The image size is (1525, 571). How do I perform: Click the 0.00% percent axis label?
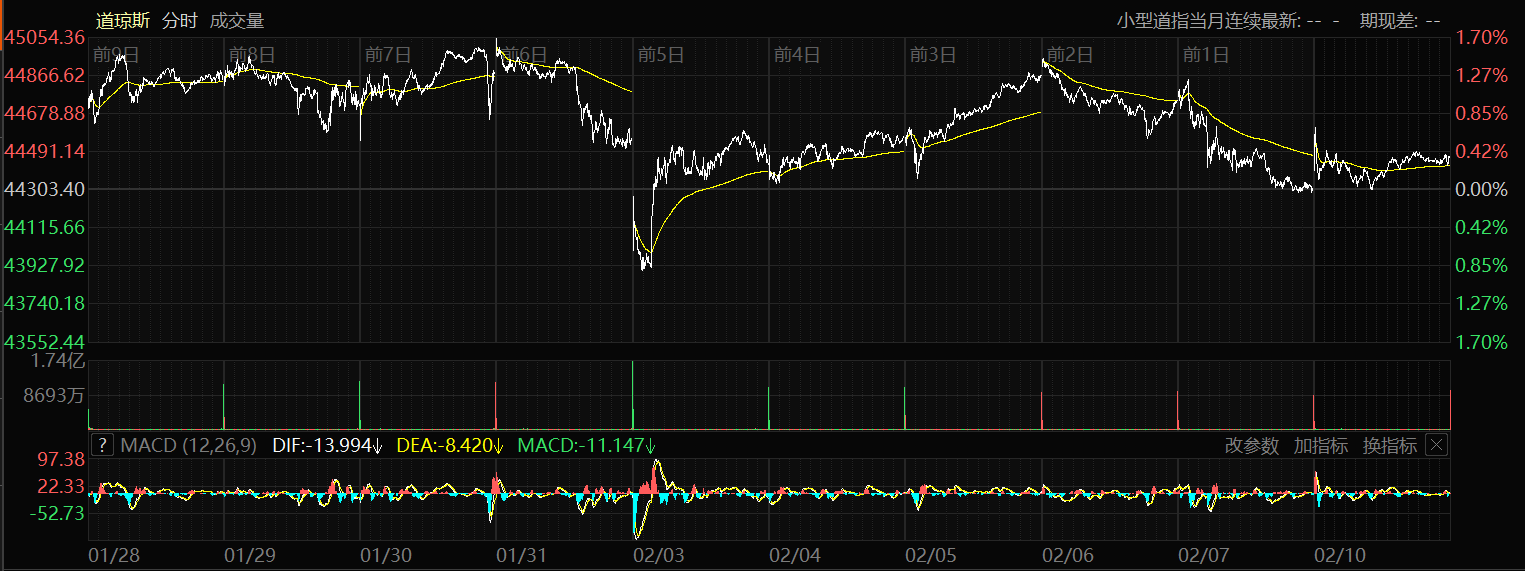point(1481,189)
